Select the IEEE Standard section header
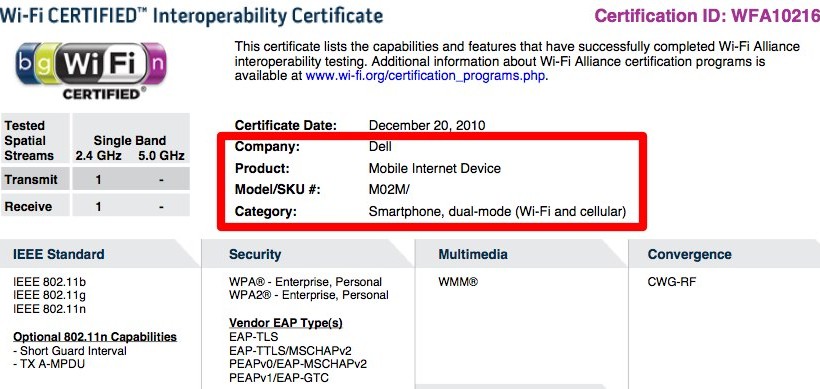Screen dimensions: 820x389 coord(59,255)
